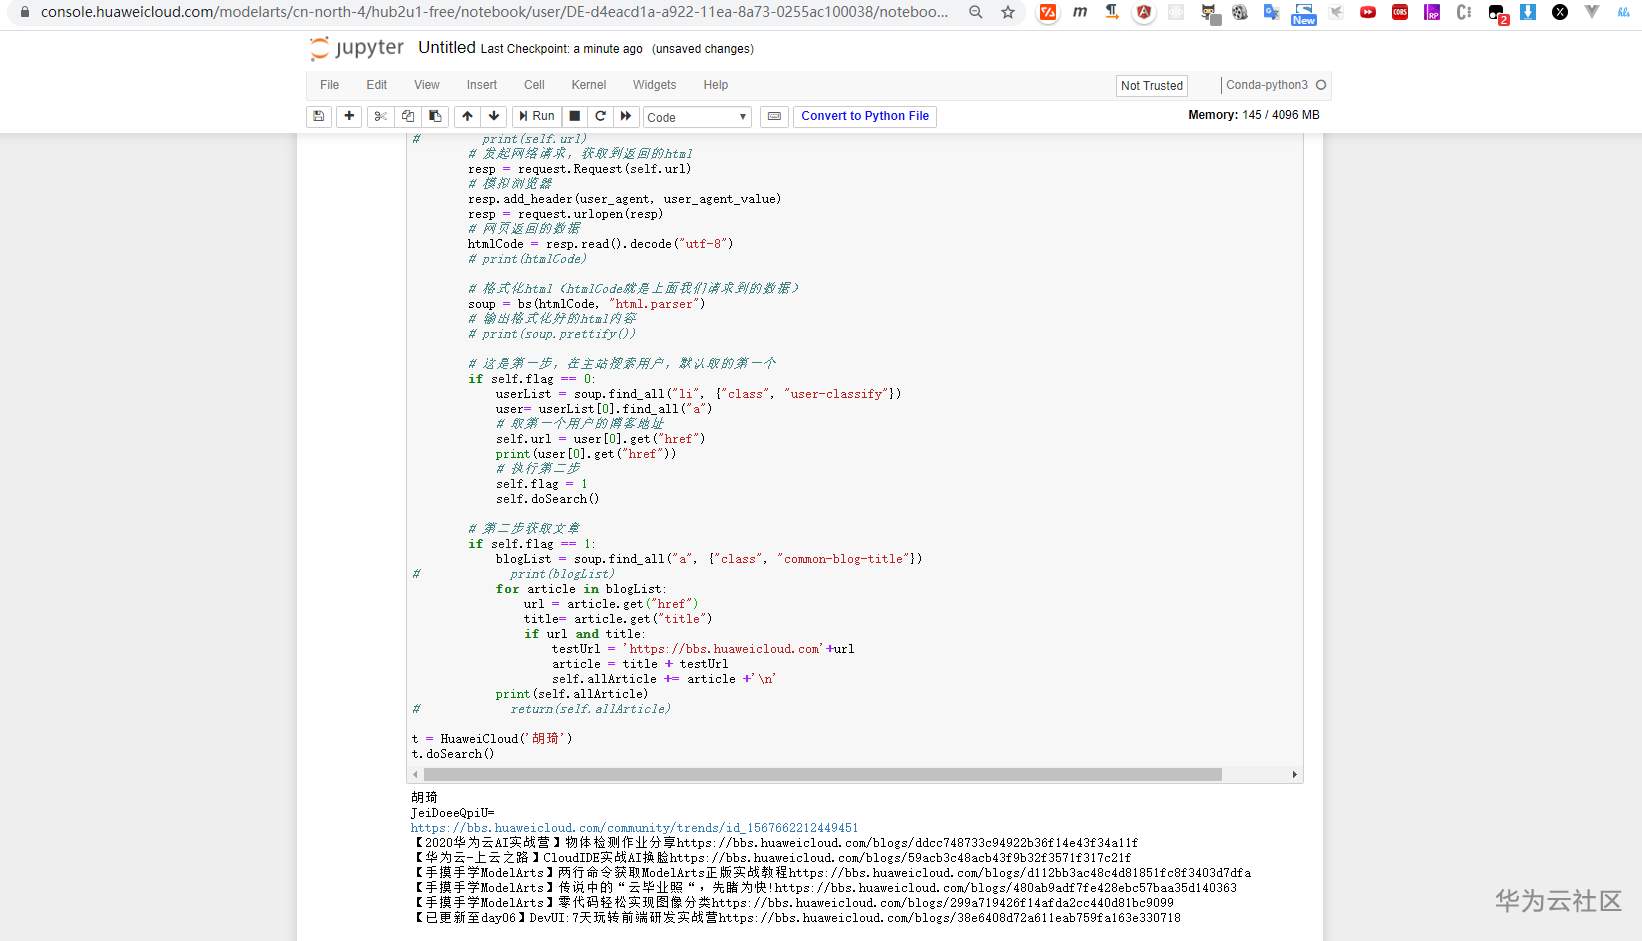Open the Angular extension icon in browser toolbar

(1144, 12)
